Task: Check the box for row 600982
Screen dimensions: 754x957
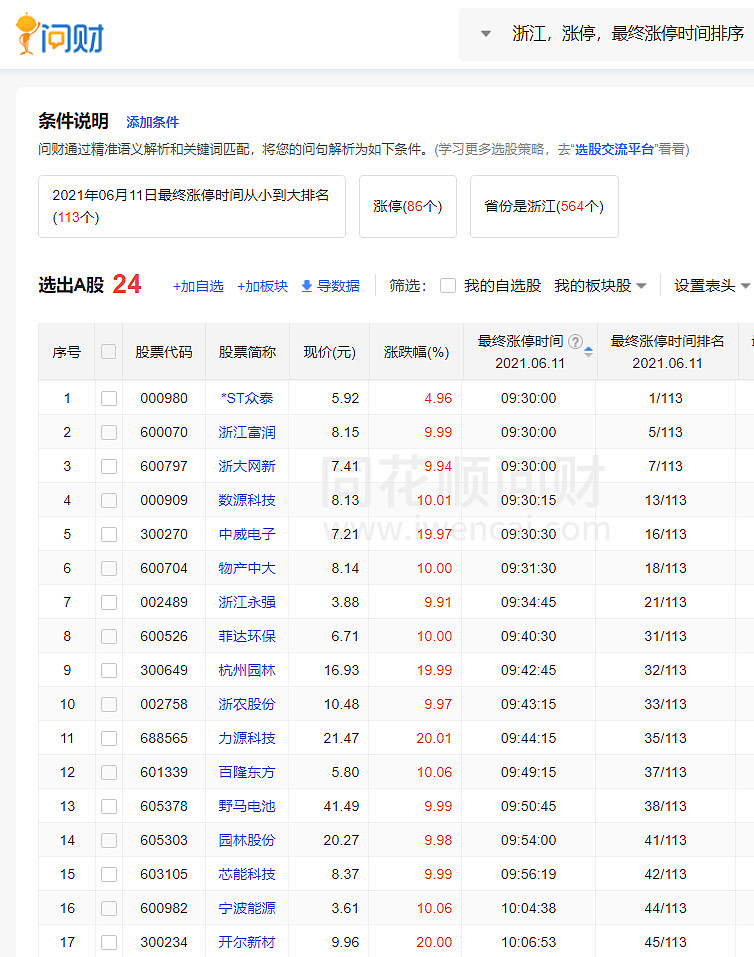Action: [x=109, y=908]
